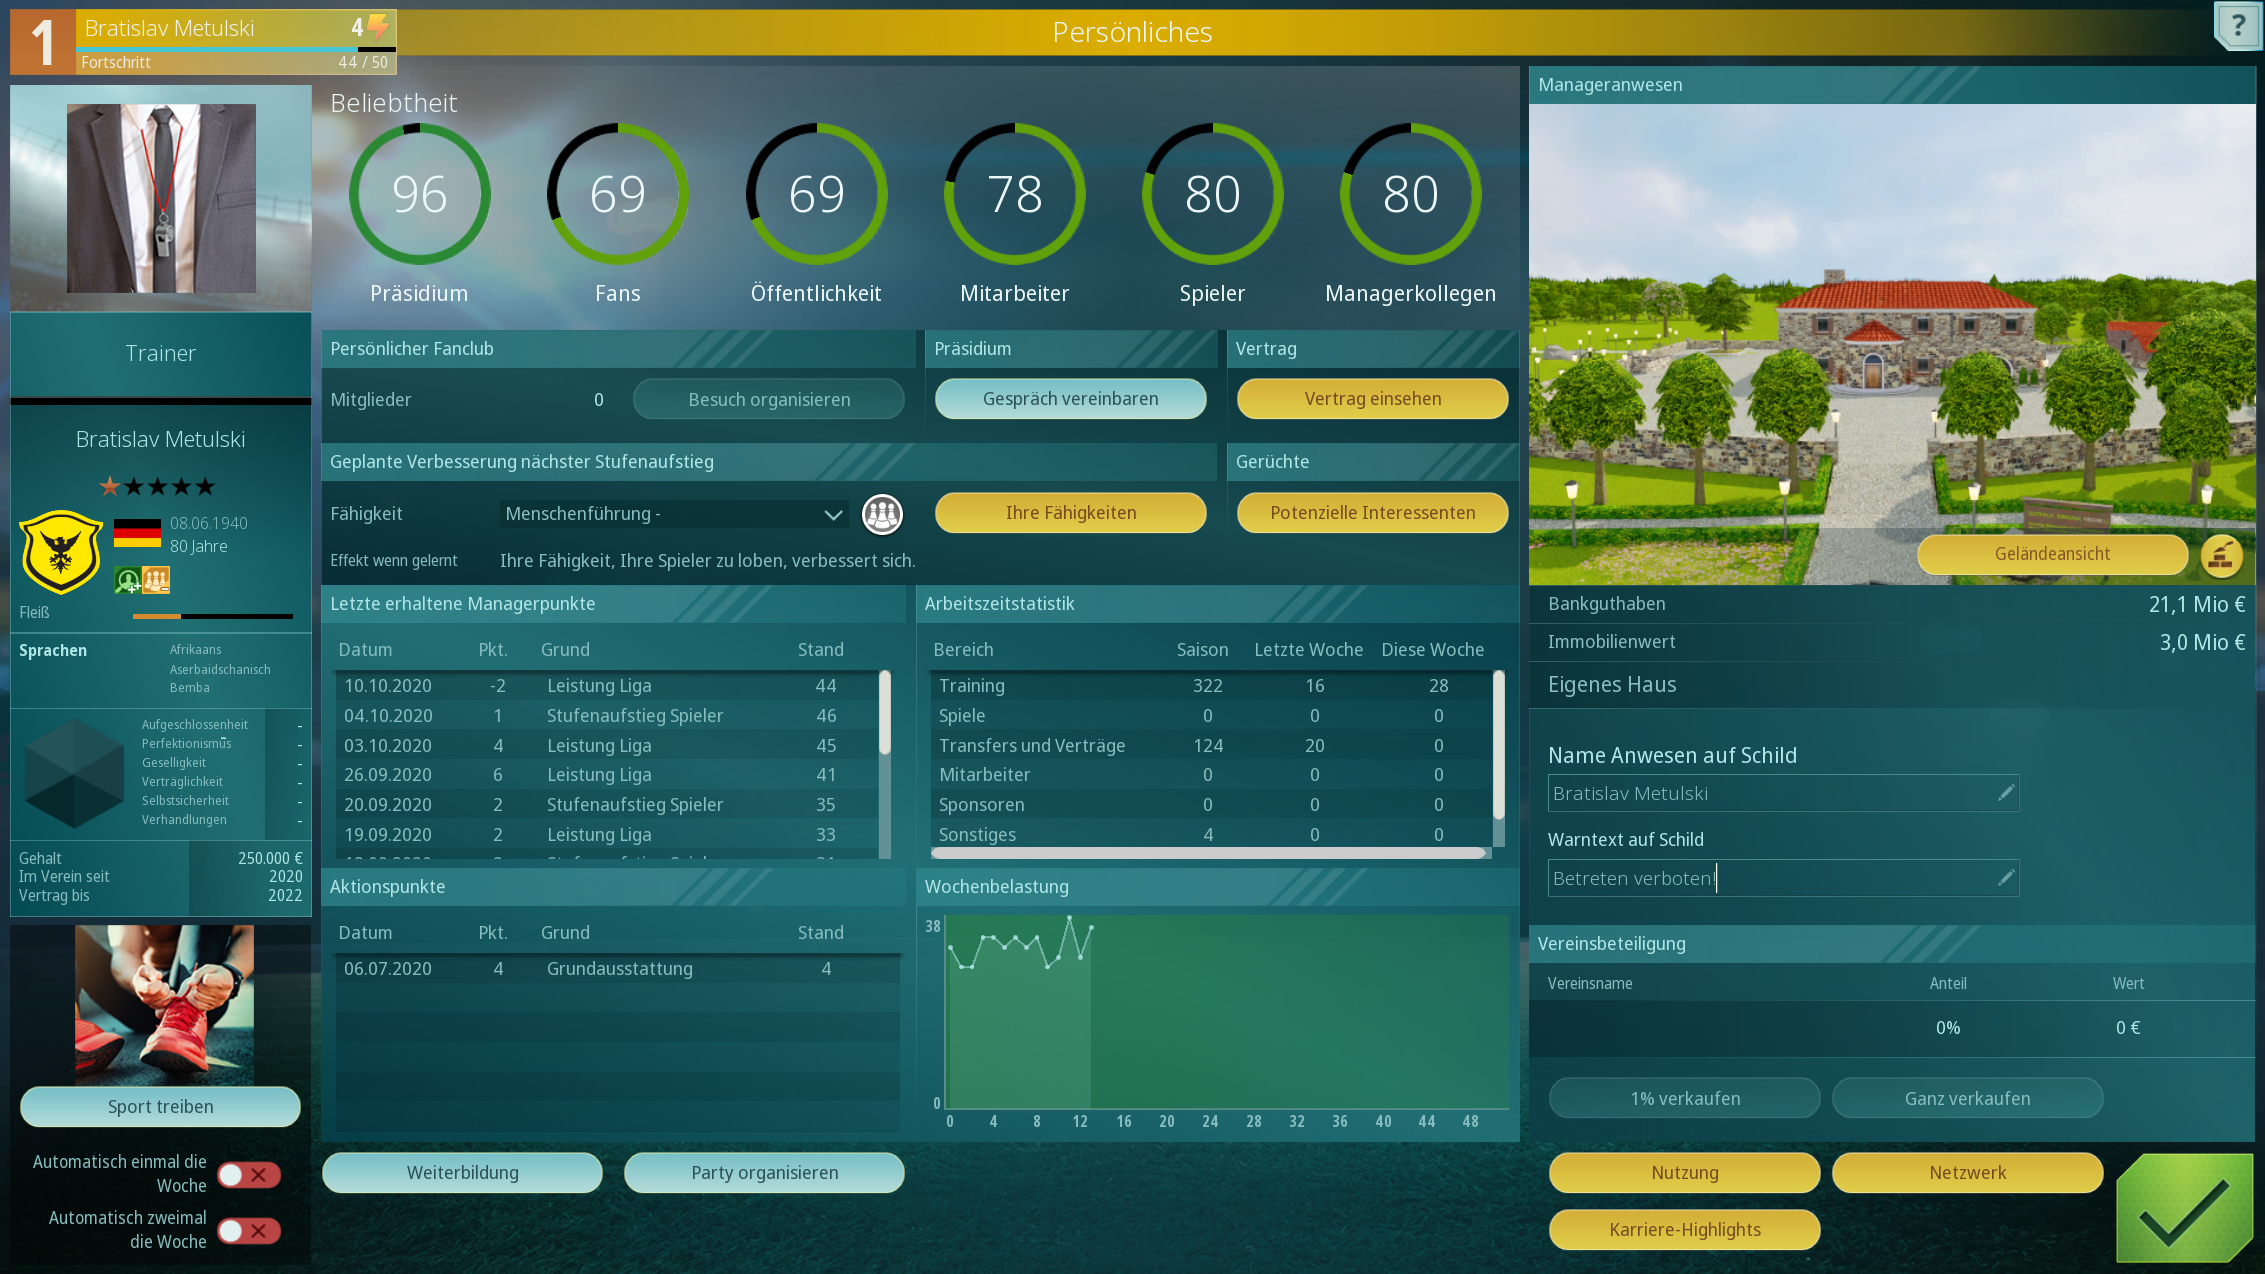This screenshot has width=2265, height=1274.
Task: Open Karriere-Highlights
Action: click(1684, 1230)
